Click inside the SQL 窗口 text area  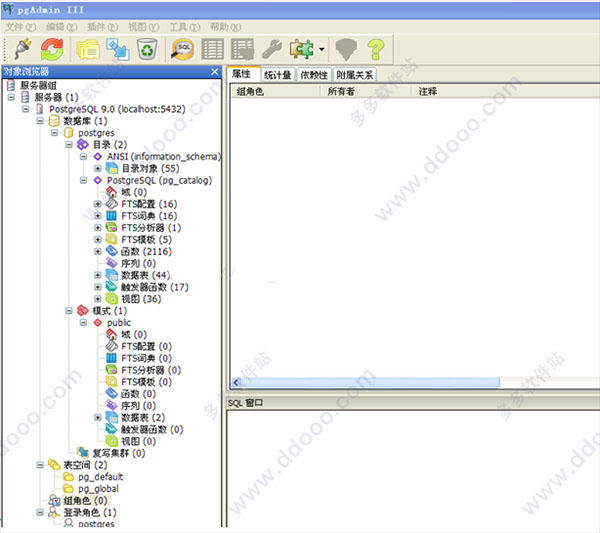(413, 469)
